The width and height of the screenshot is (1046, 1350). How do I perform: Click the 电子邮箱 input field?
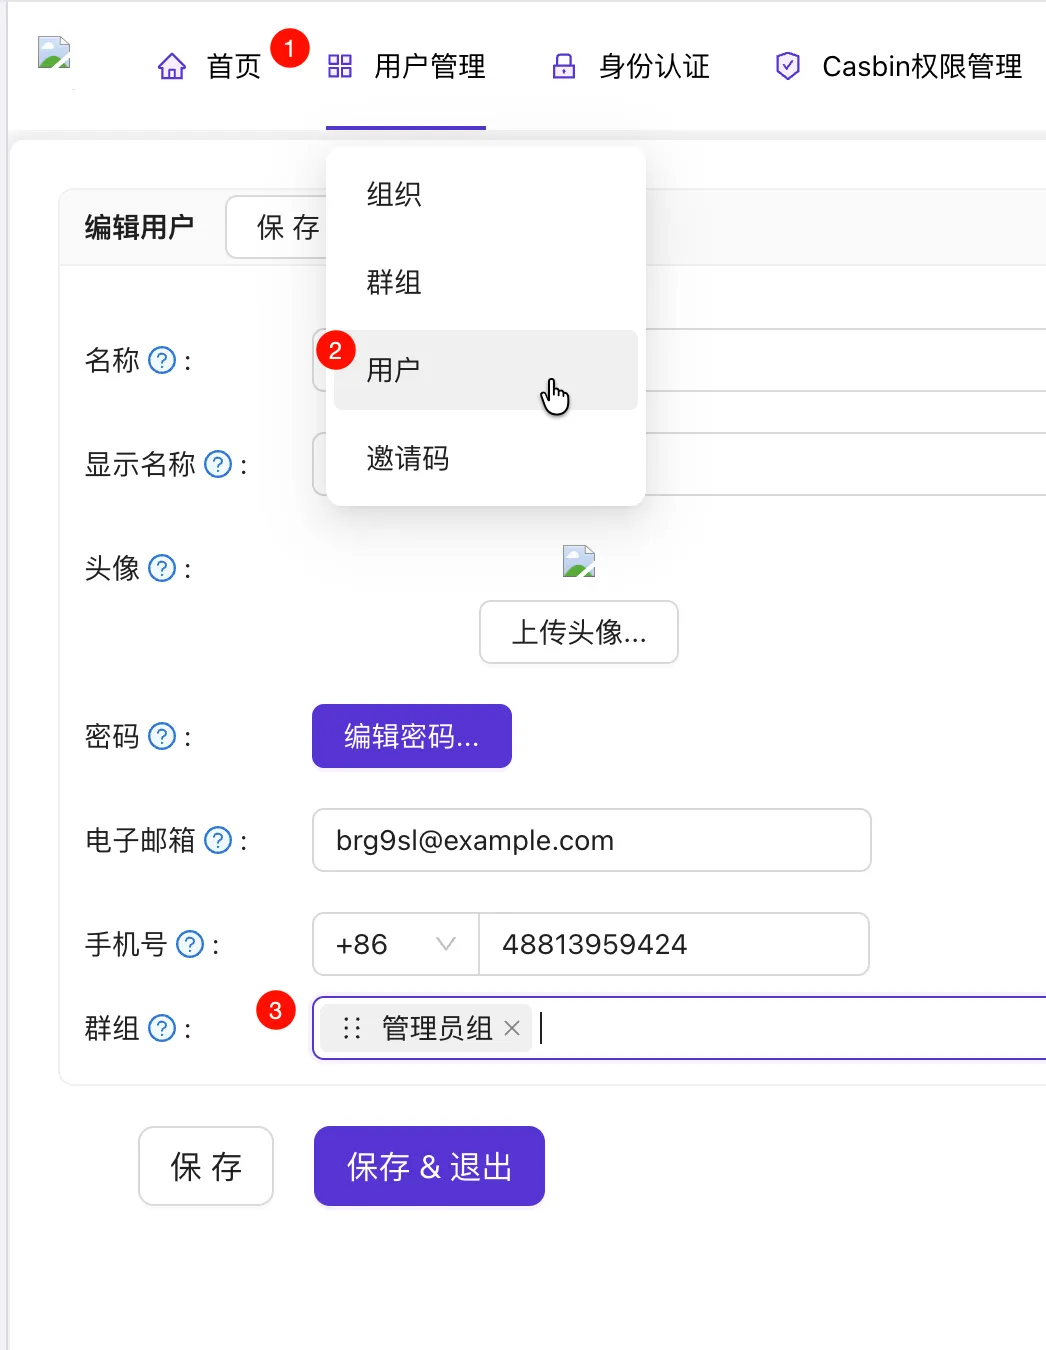[591, 840]
